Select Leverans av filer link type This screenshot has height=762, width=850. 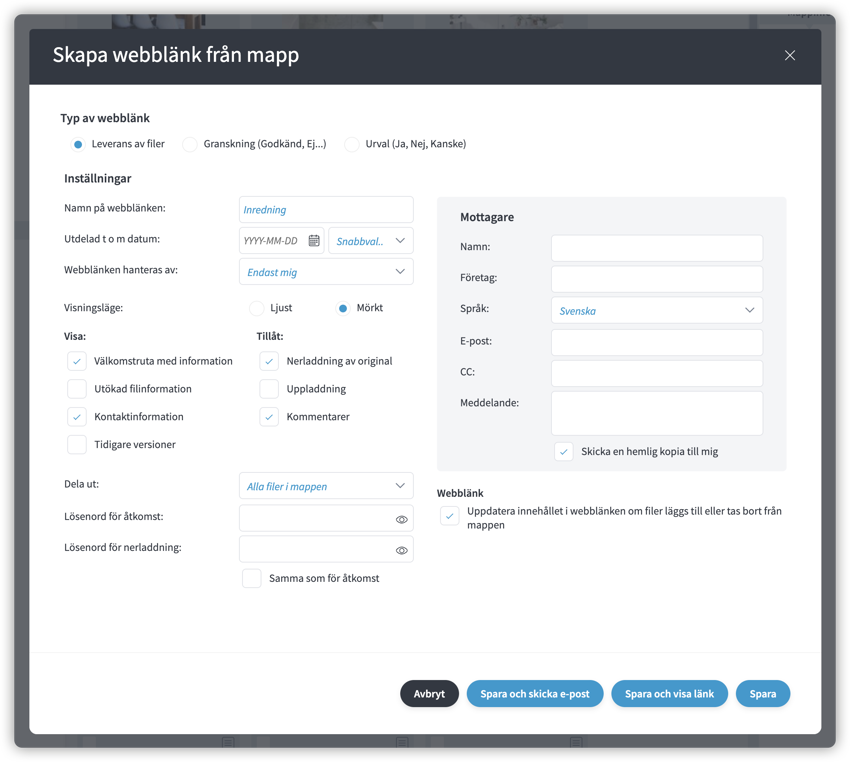78,144
